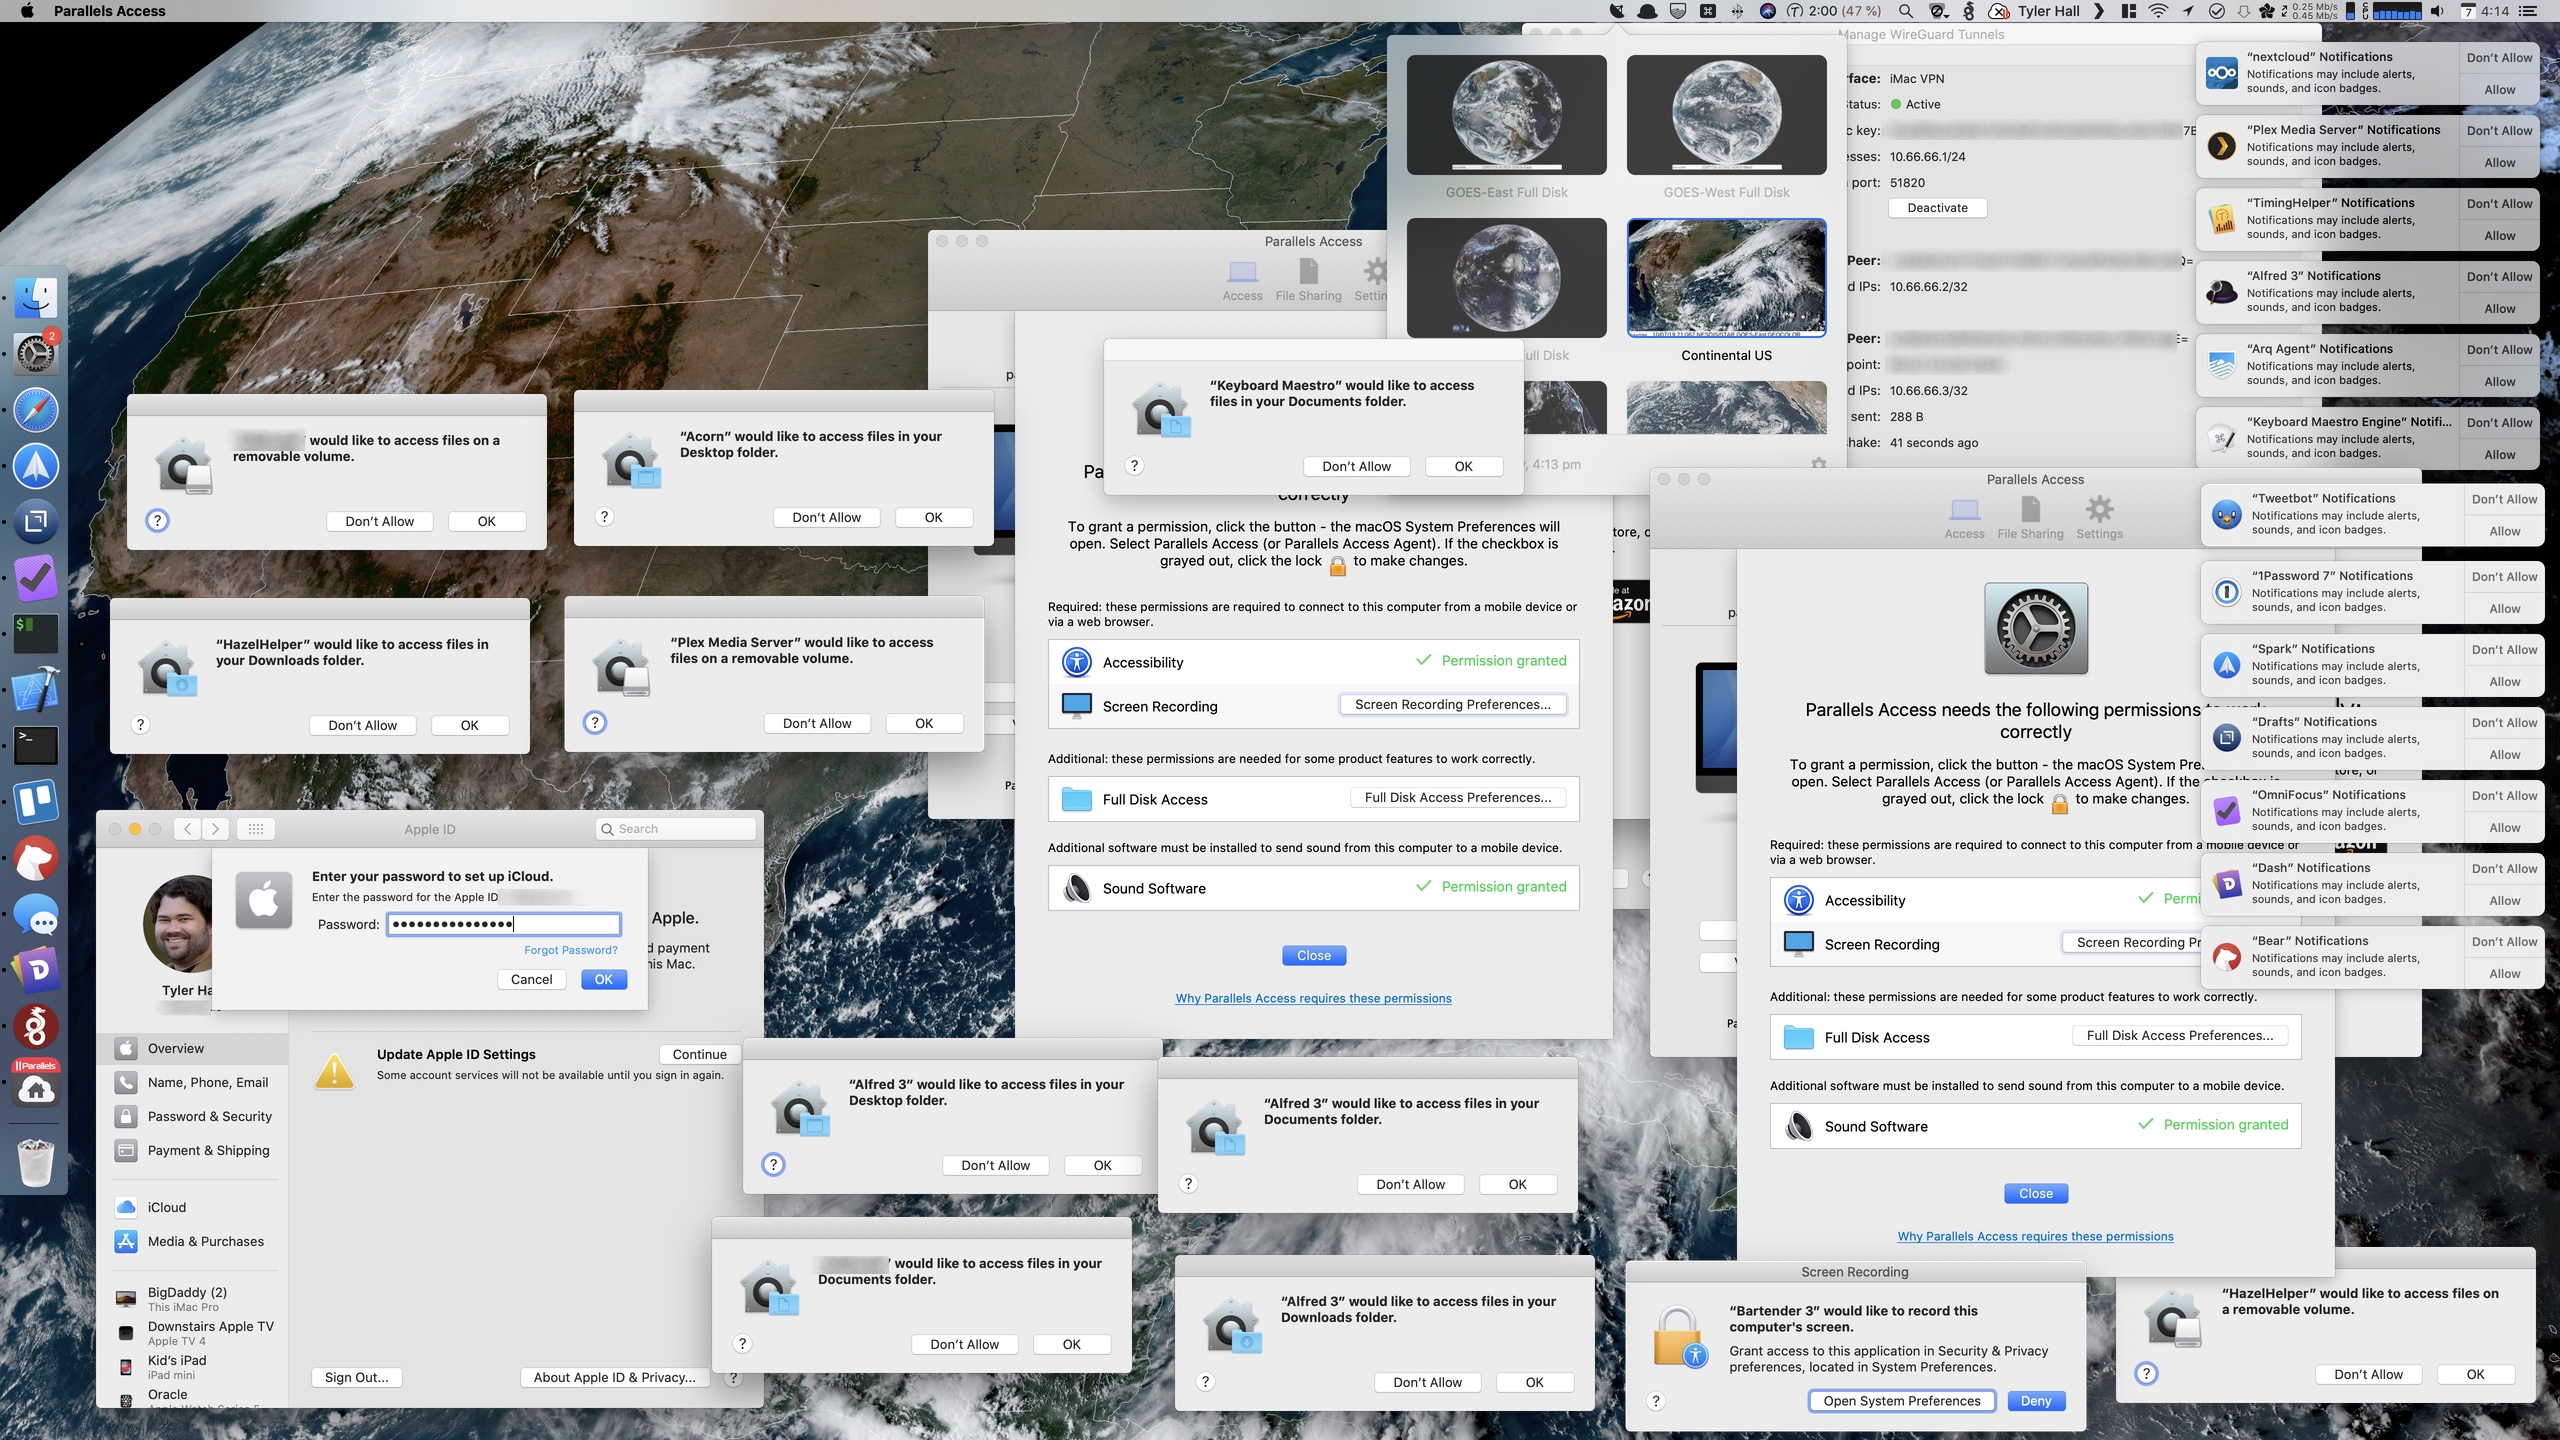
Task: Click the Apple ID password input field
Action: pyautogui.click(x=501, y=921)
